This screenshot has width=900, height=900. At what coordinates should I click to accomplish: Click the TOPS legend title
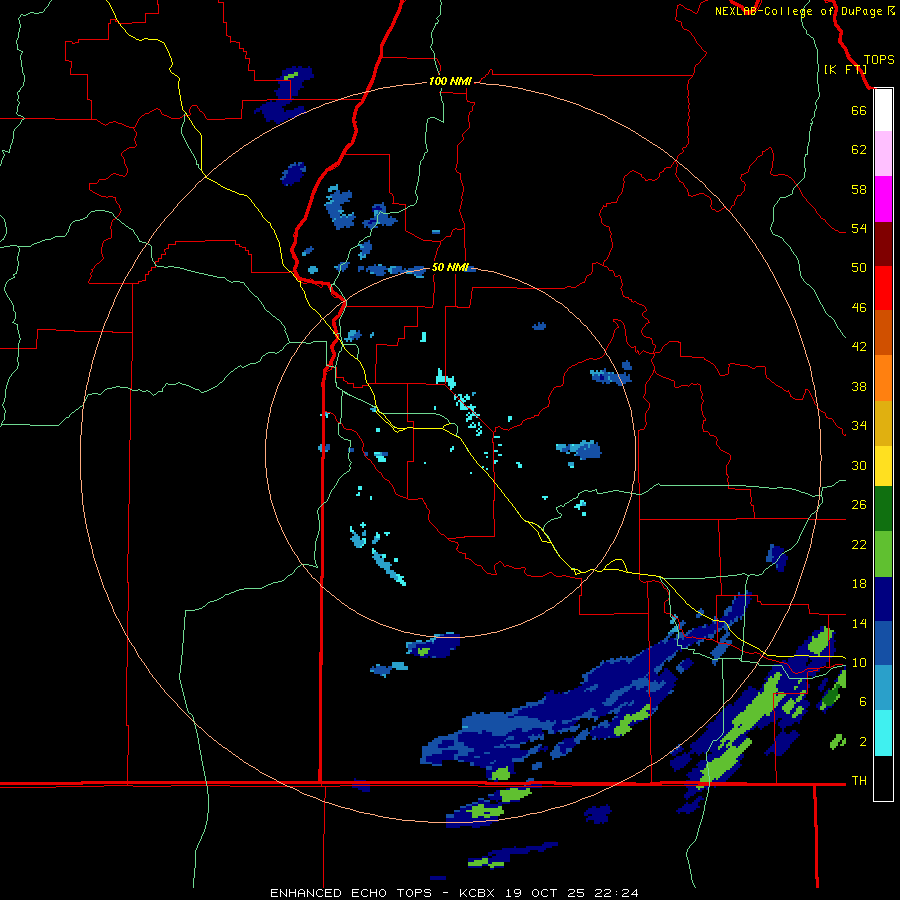click(879, 60)
